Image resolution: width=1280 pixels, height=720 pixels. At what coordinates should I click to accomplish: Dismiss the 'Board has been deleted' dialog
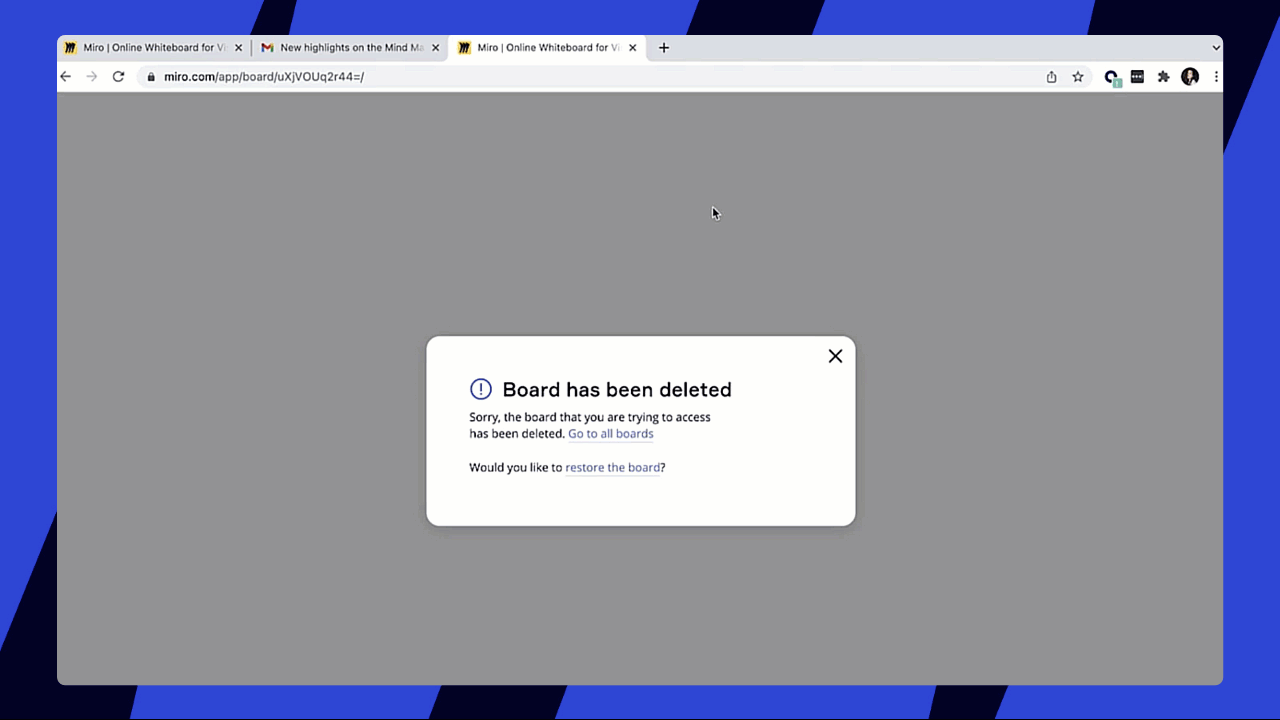coord(835,356)
